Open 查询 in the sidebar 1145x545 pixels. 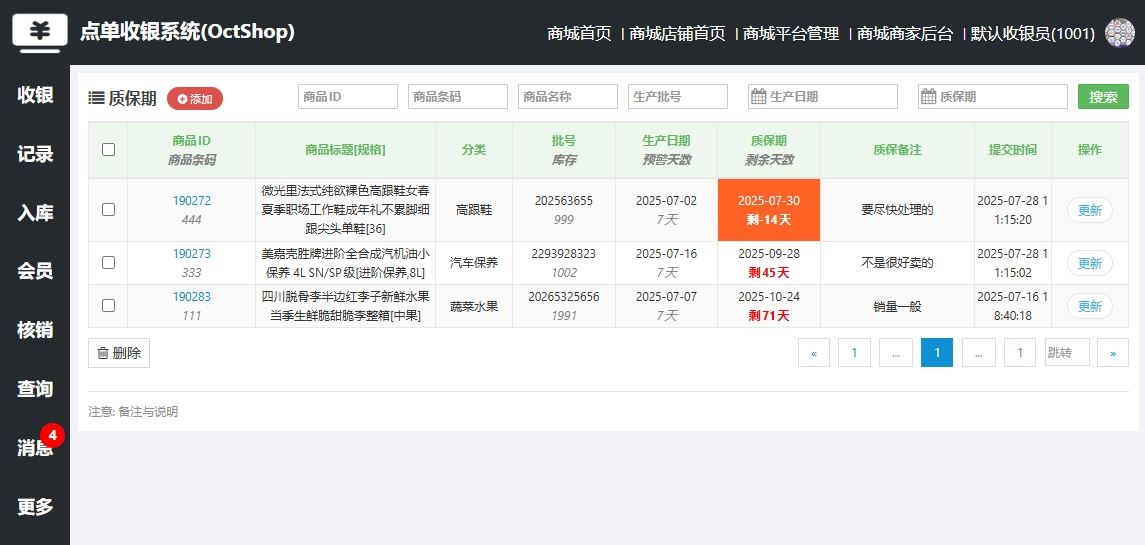[x=35, y=389]
